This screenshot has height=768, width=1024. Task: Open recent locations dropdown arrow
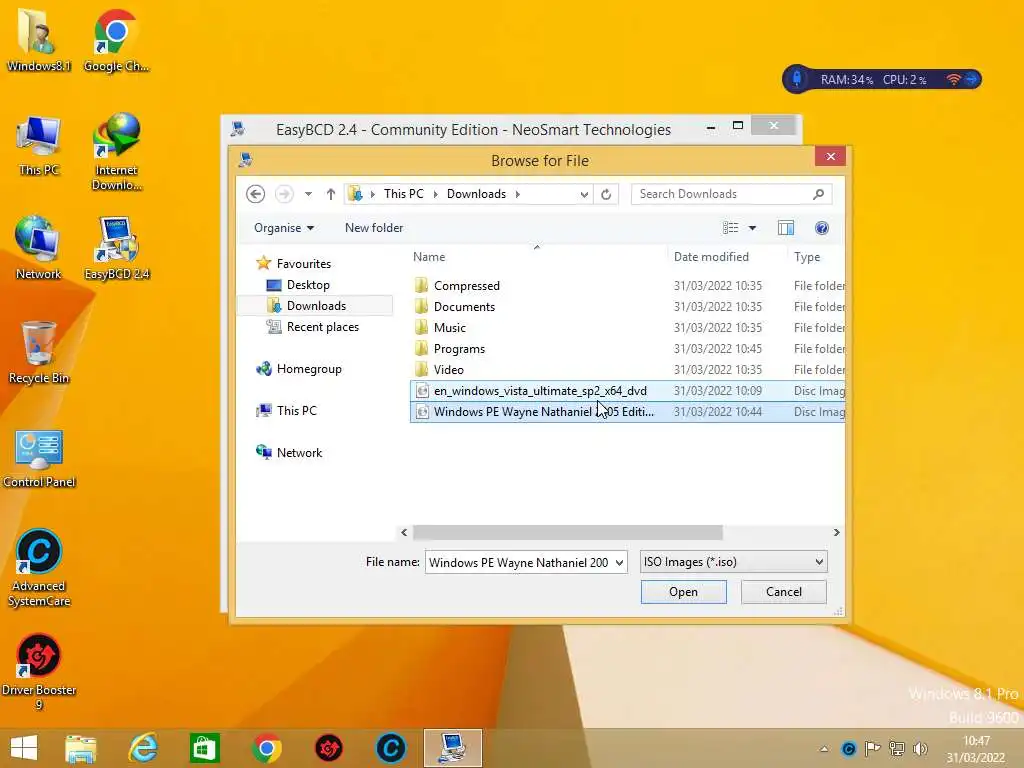pyautogui.click(x=308, y=194)
